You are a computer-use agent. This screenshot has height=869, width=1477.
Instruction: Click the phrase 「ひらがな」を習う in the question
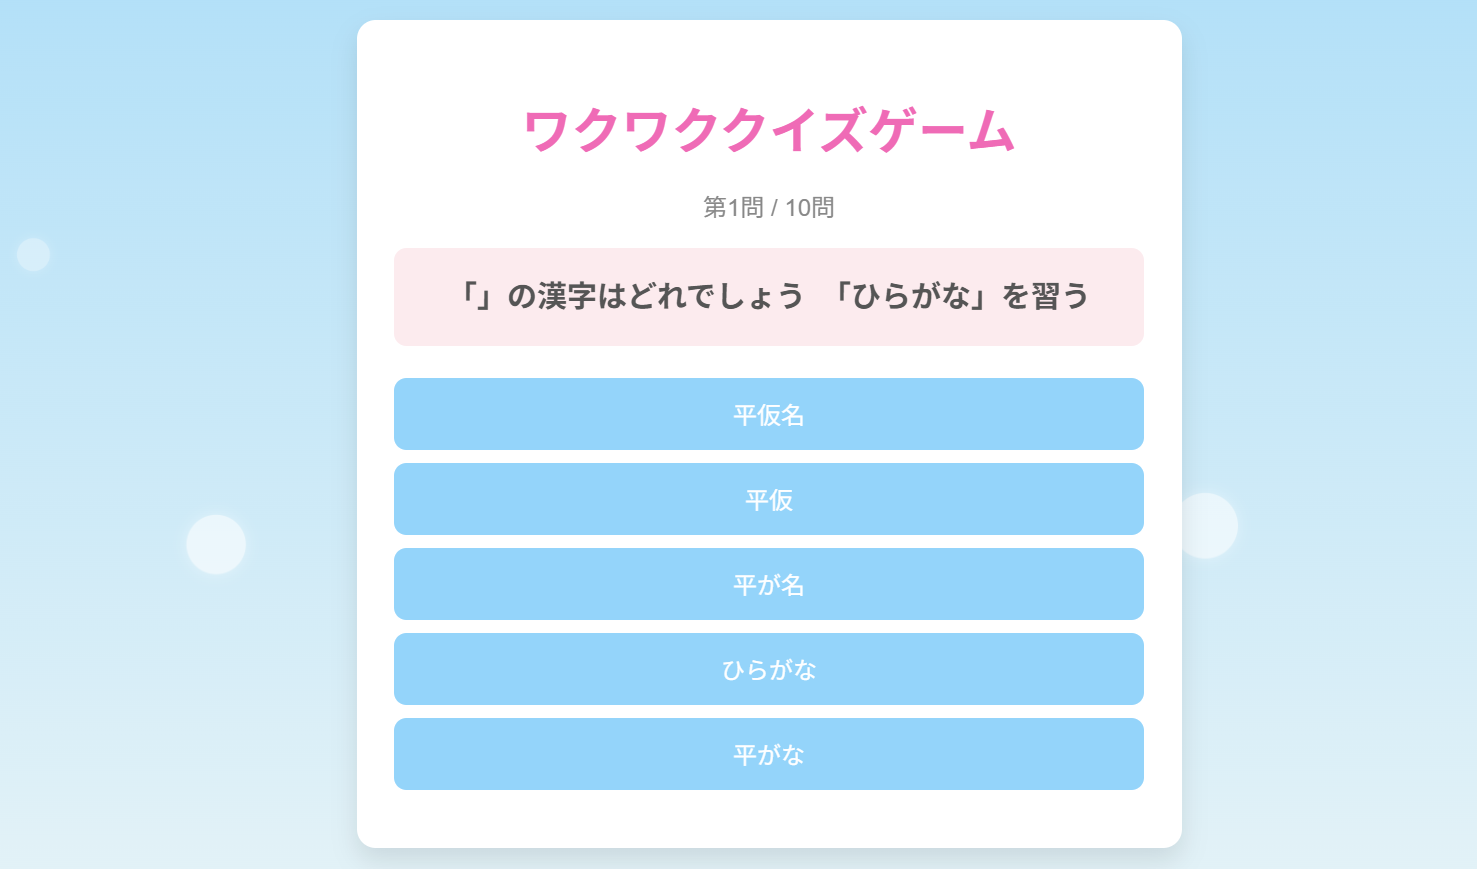960,296
